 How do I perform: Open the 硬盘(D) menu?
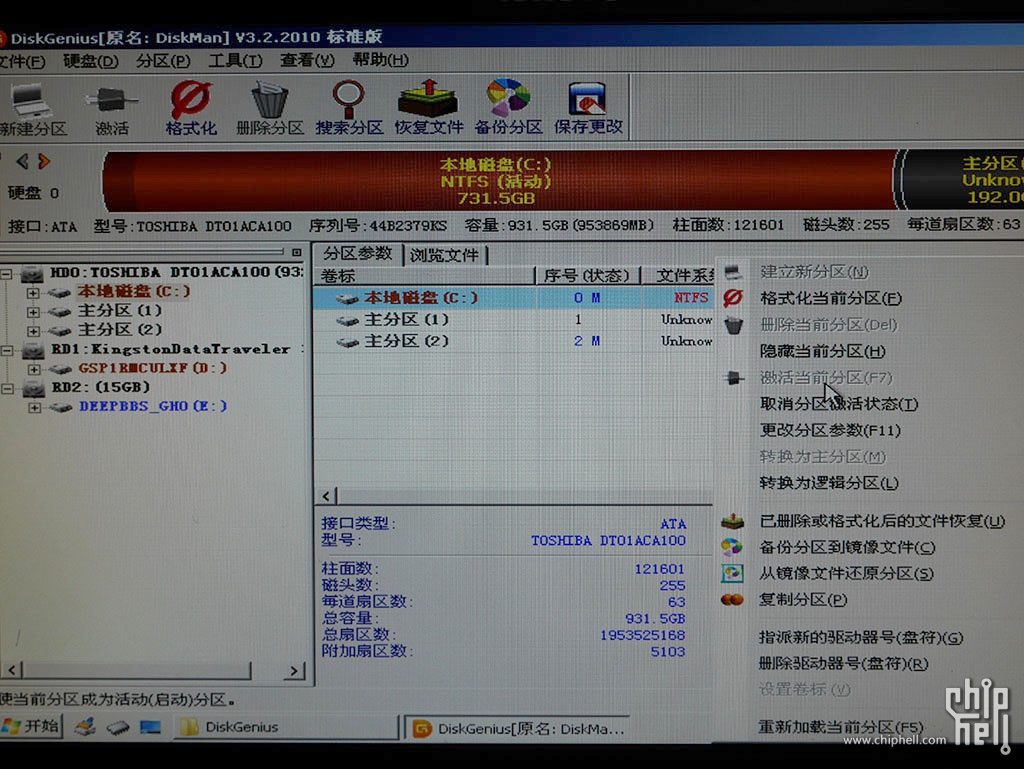pos(90,61)
